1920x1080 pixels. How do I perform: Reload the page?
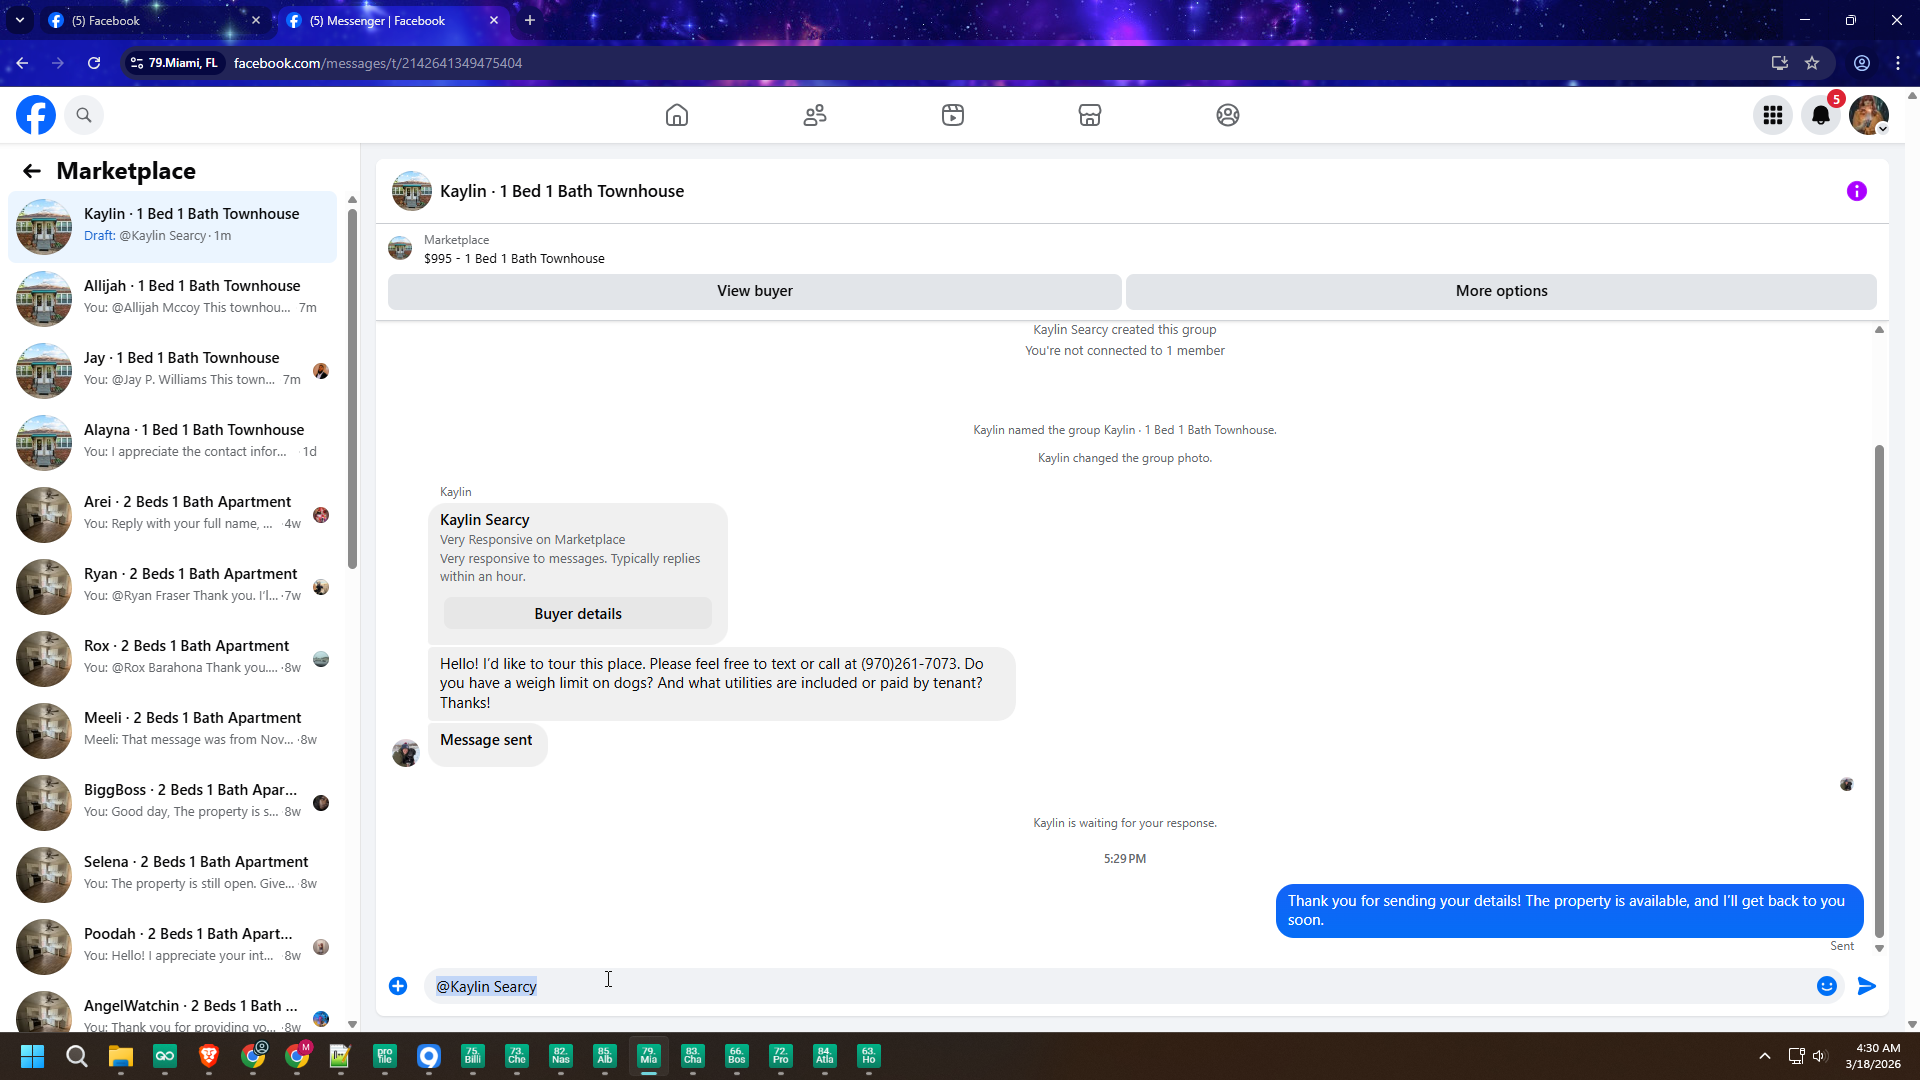[x=94, y=63]
